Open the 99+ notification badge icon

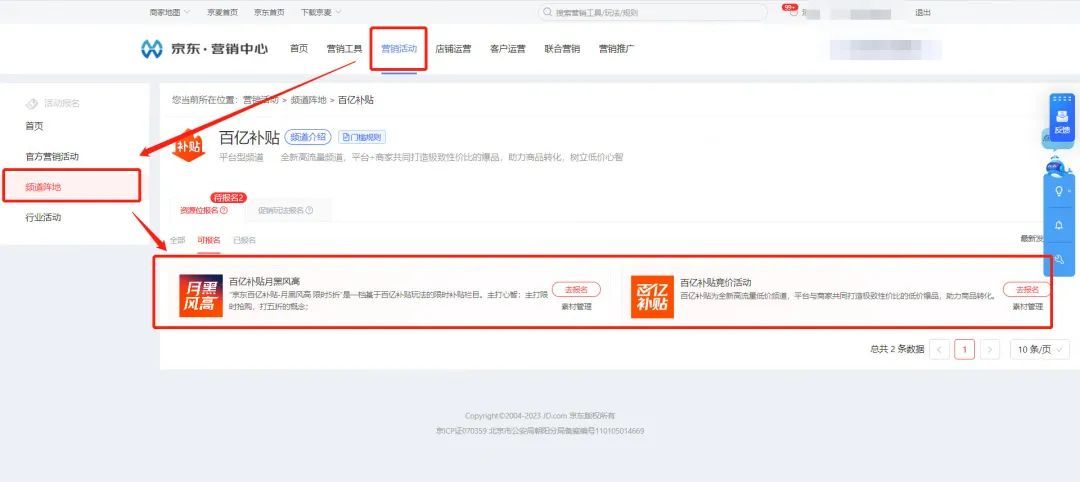pos(789,8)
